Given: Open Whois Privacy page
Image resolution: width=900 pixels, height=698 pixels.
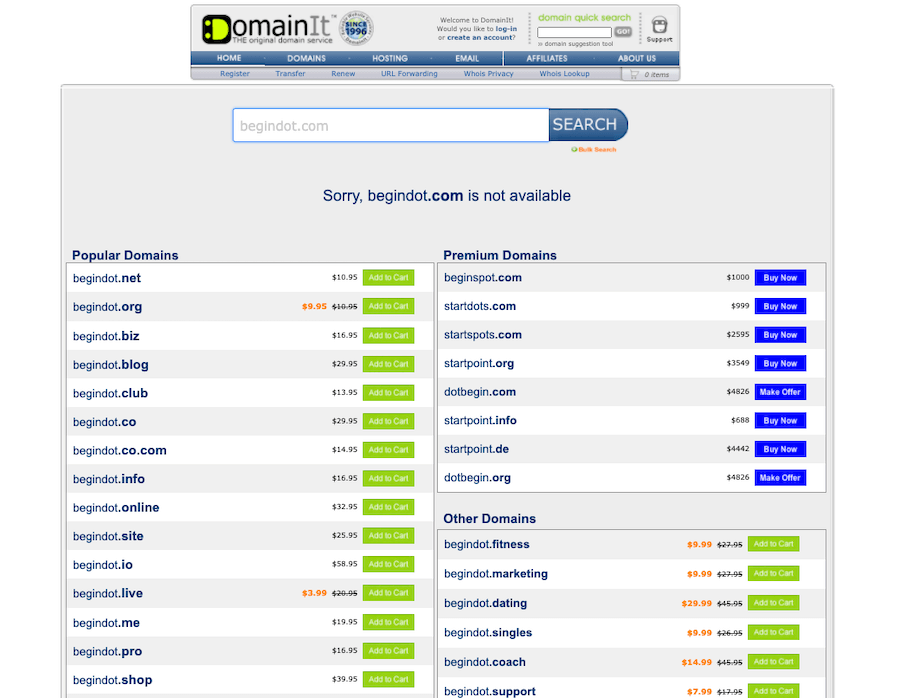Looking at the screenshot, I should tap(488, 73).
